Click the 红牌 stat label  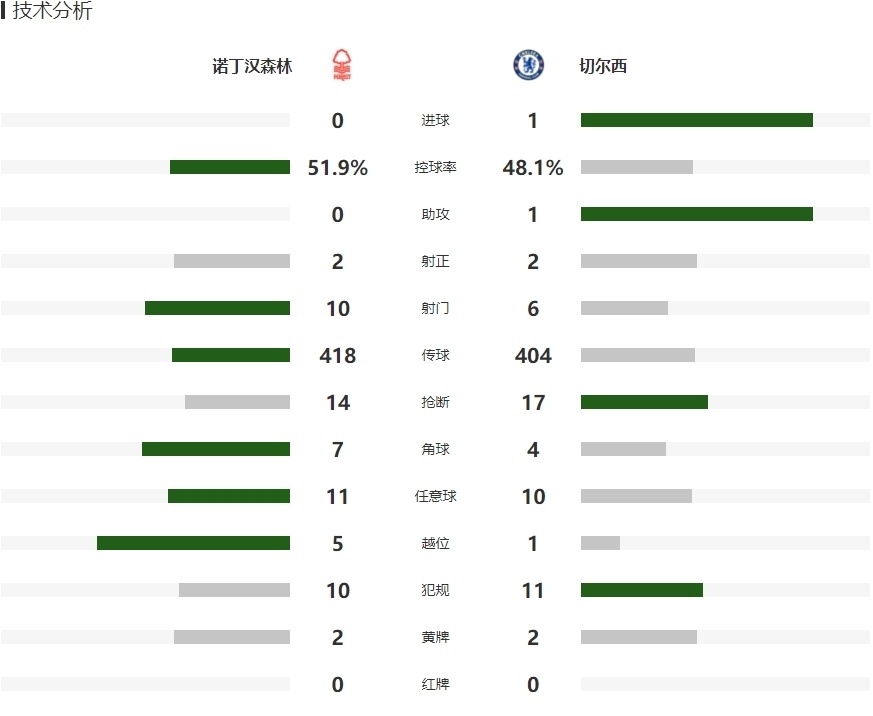pyautogui.click(x=435, y=684)
